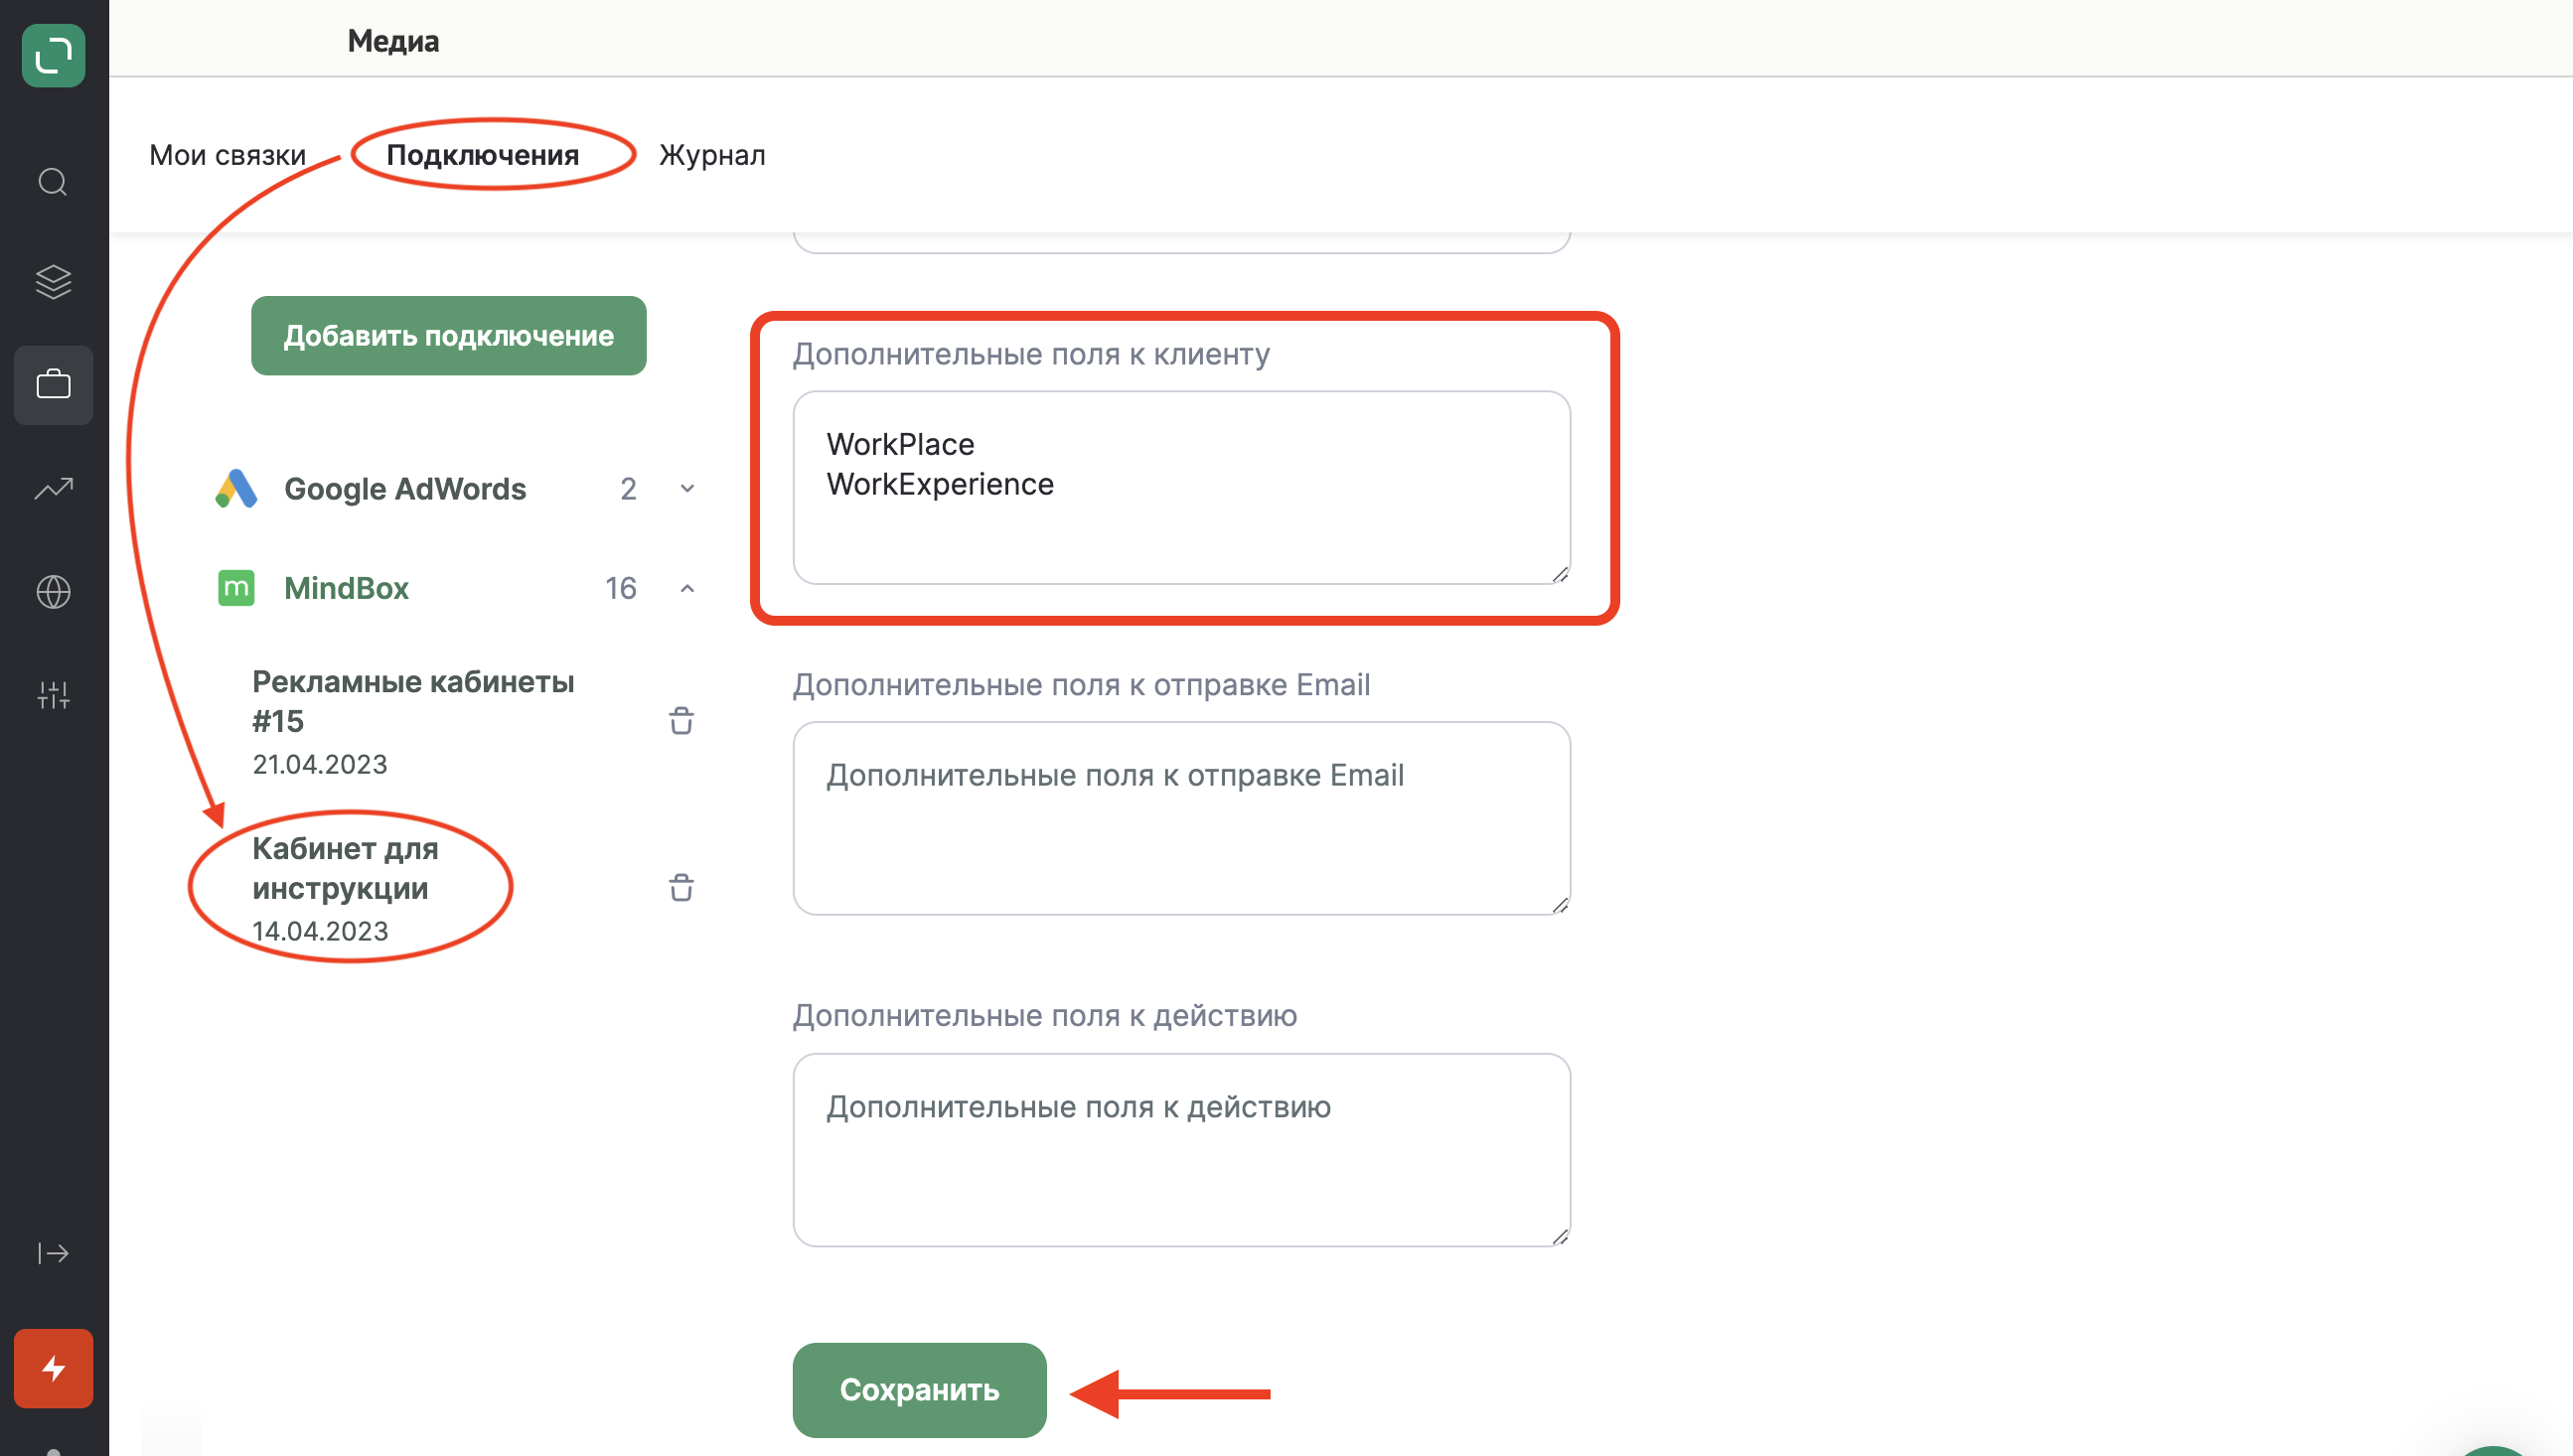The width and height of the screenshot is (2573, 1456).
Task: Open the trend chart icon in sidebar
Action: click(x=53, y=488)
